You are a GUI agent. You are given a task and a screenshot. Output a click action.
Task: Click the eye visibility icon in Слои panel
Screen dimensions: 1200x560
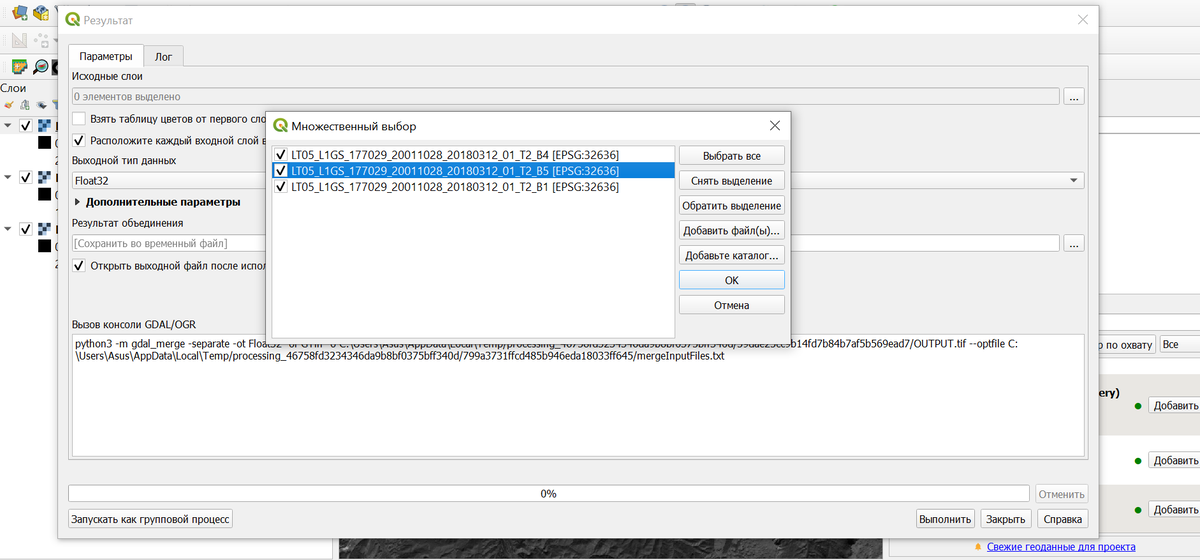click(x=42, y=104)
